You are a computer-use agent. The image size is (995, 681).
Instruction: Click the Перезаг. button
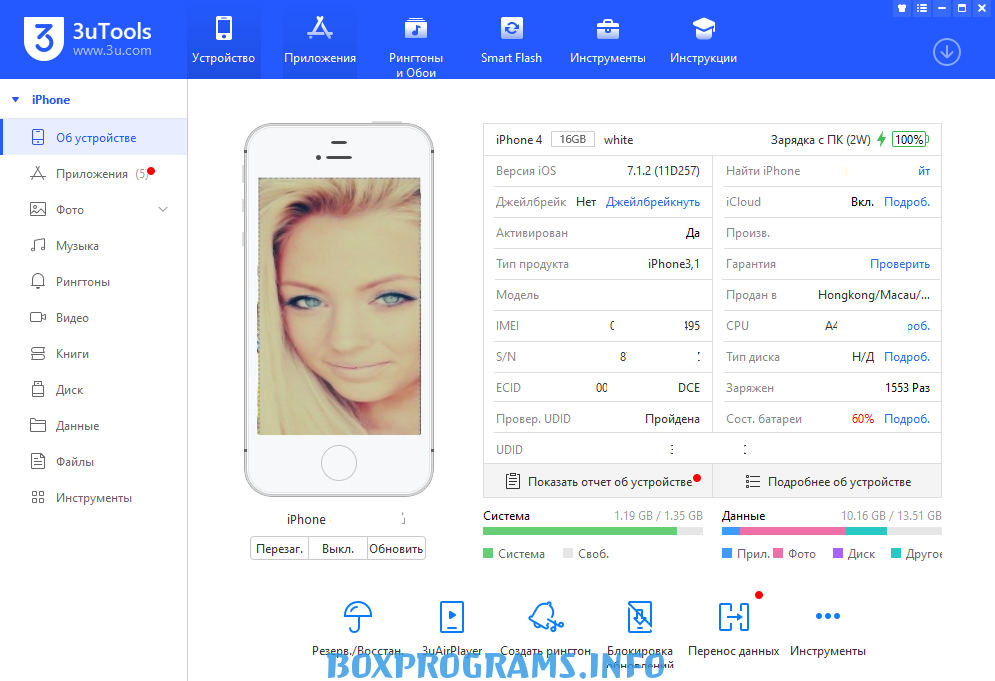(x=279, y=548)
